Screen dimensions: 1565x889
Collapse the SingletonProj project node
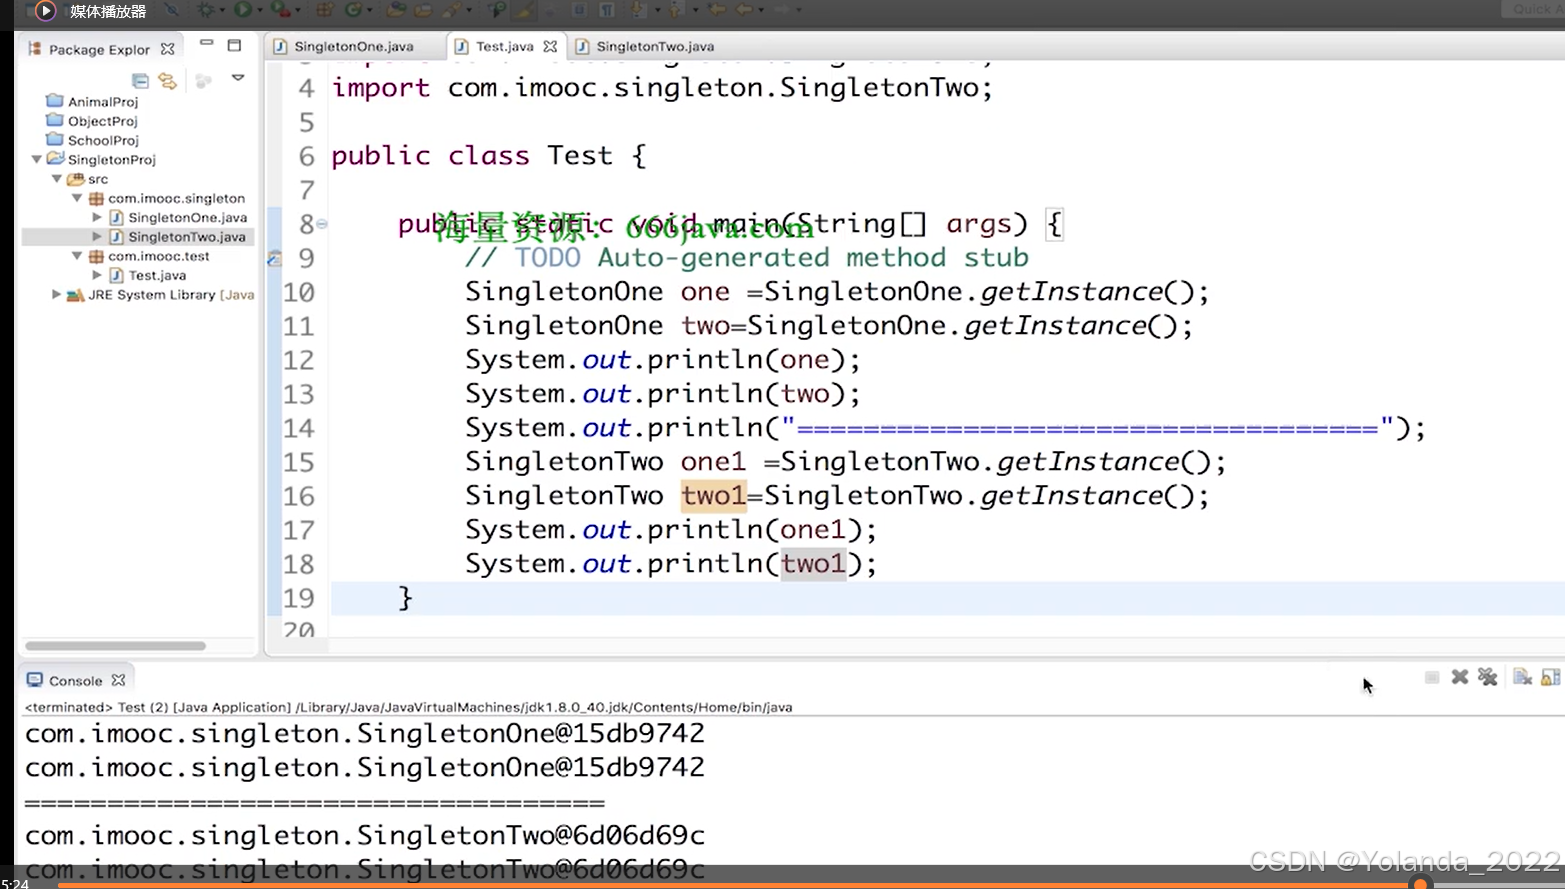[37, 159]
